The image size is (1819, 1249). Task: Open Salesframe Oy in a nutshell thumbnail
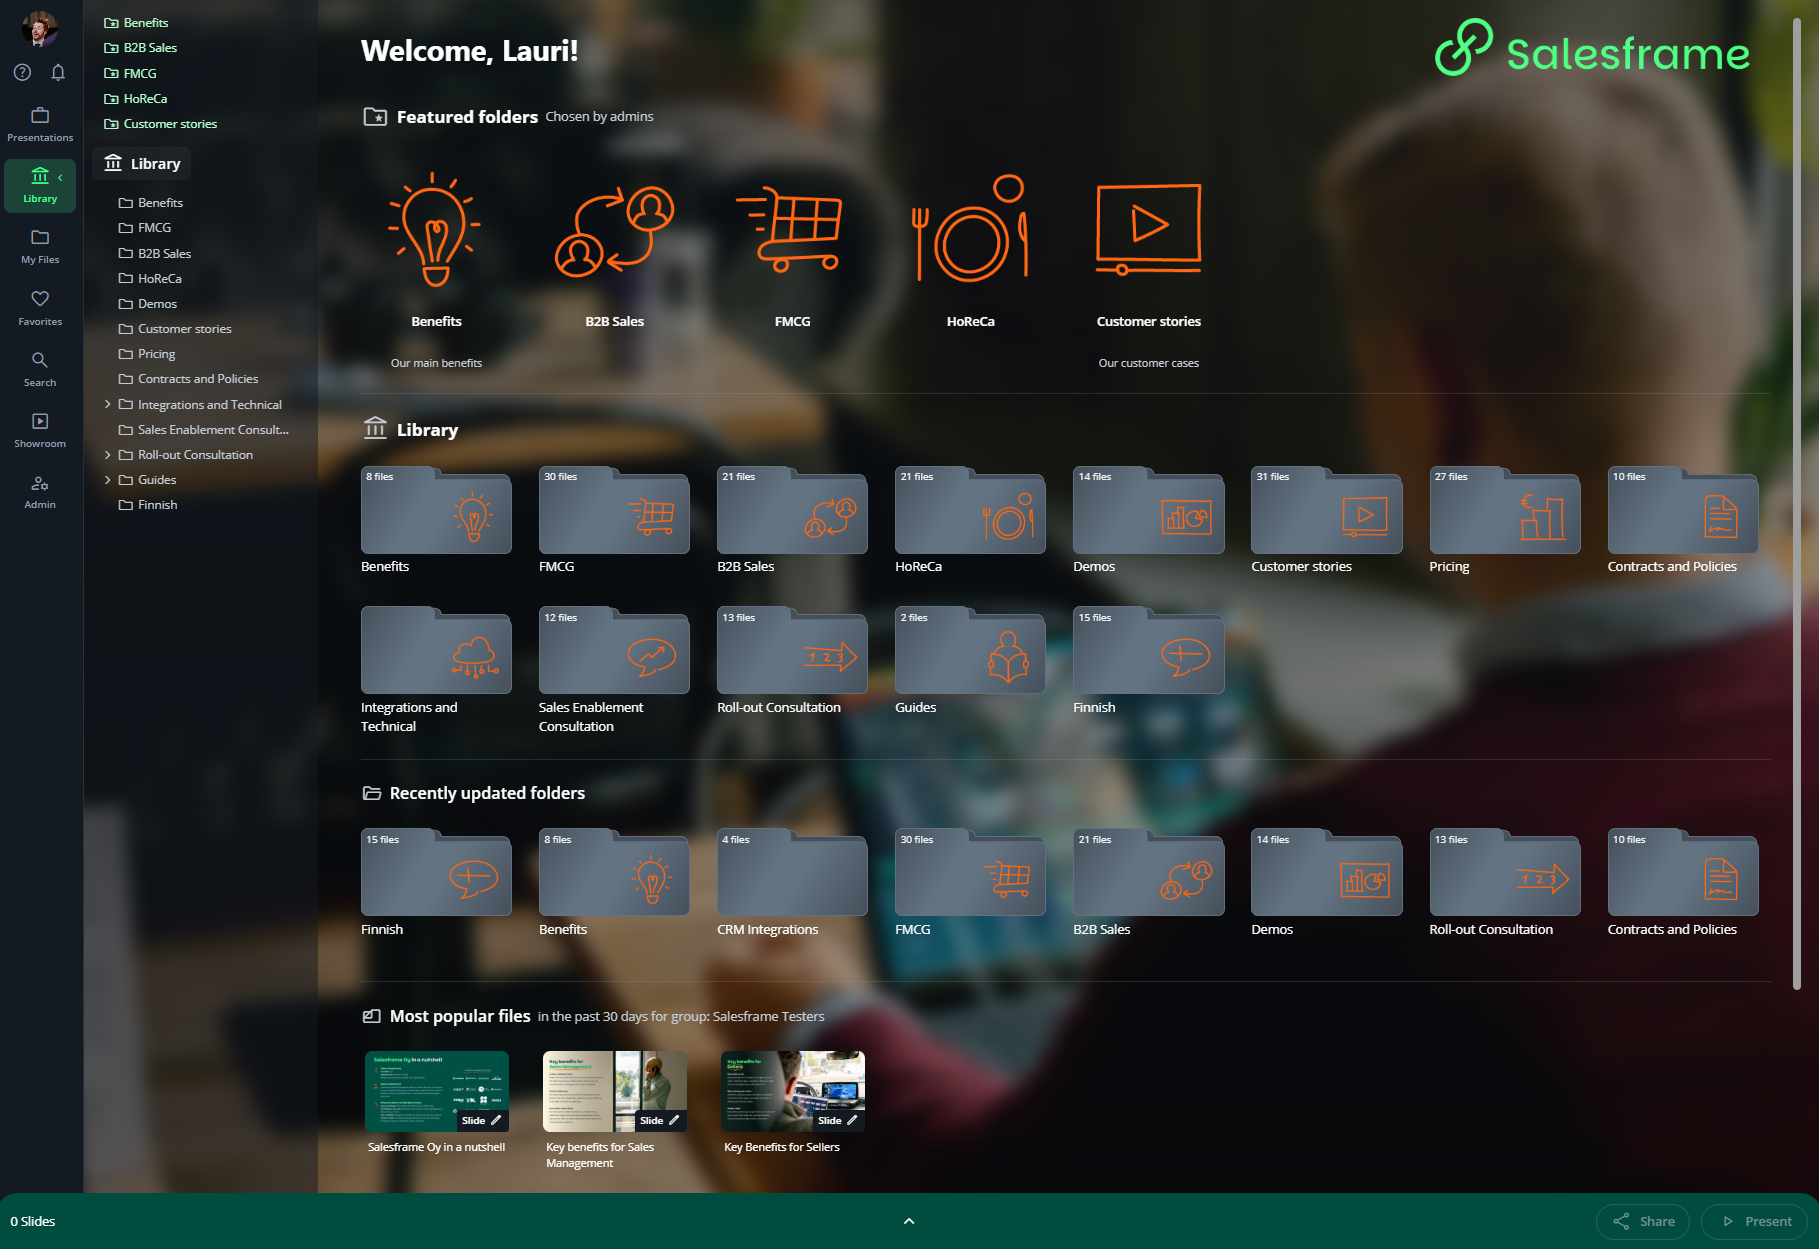pos(436,1091)
